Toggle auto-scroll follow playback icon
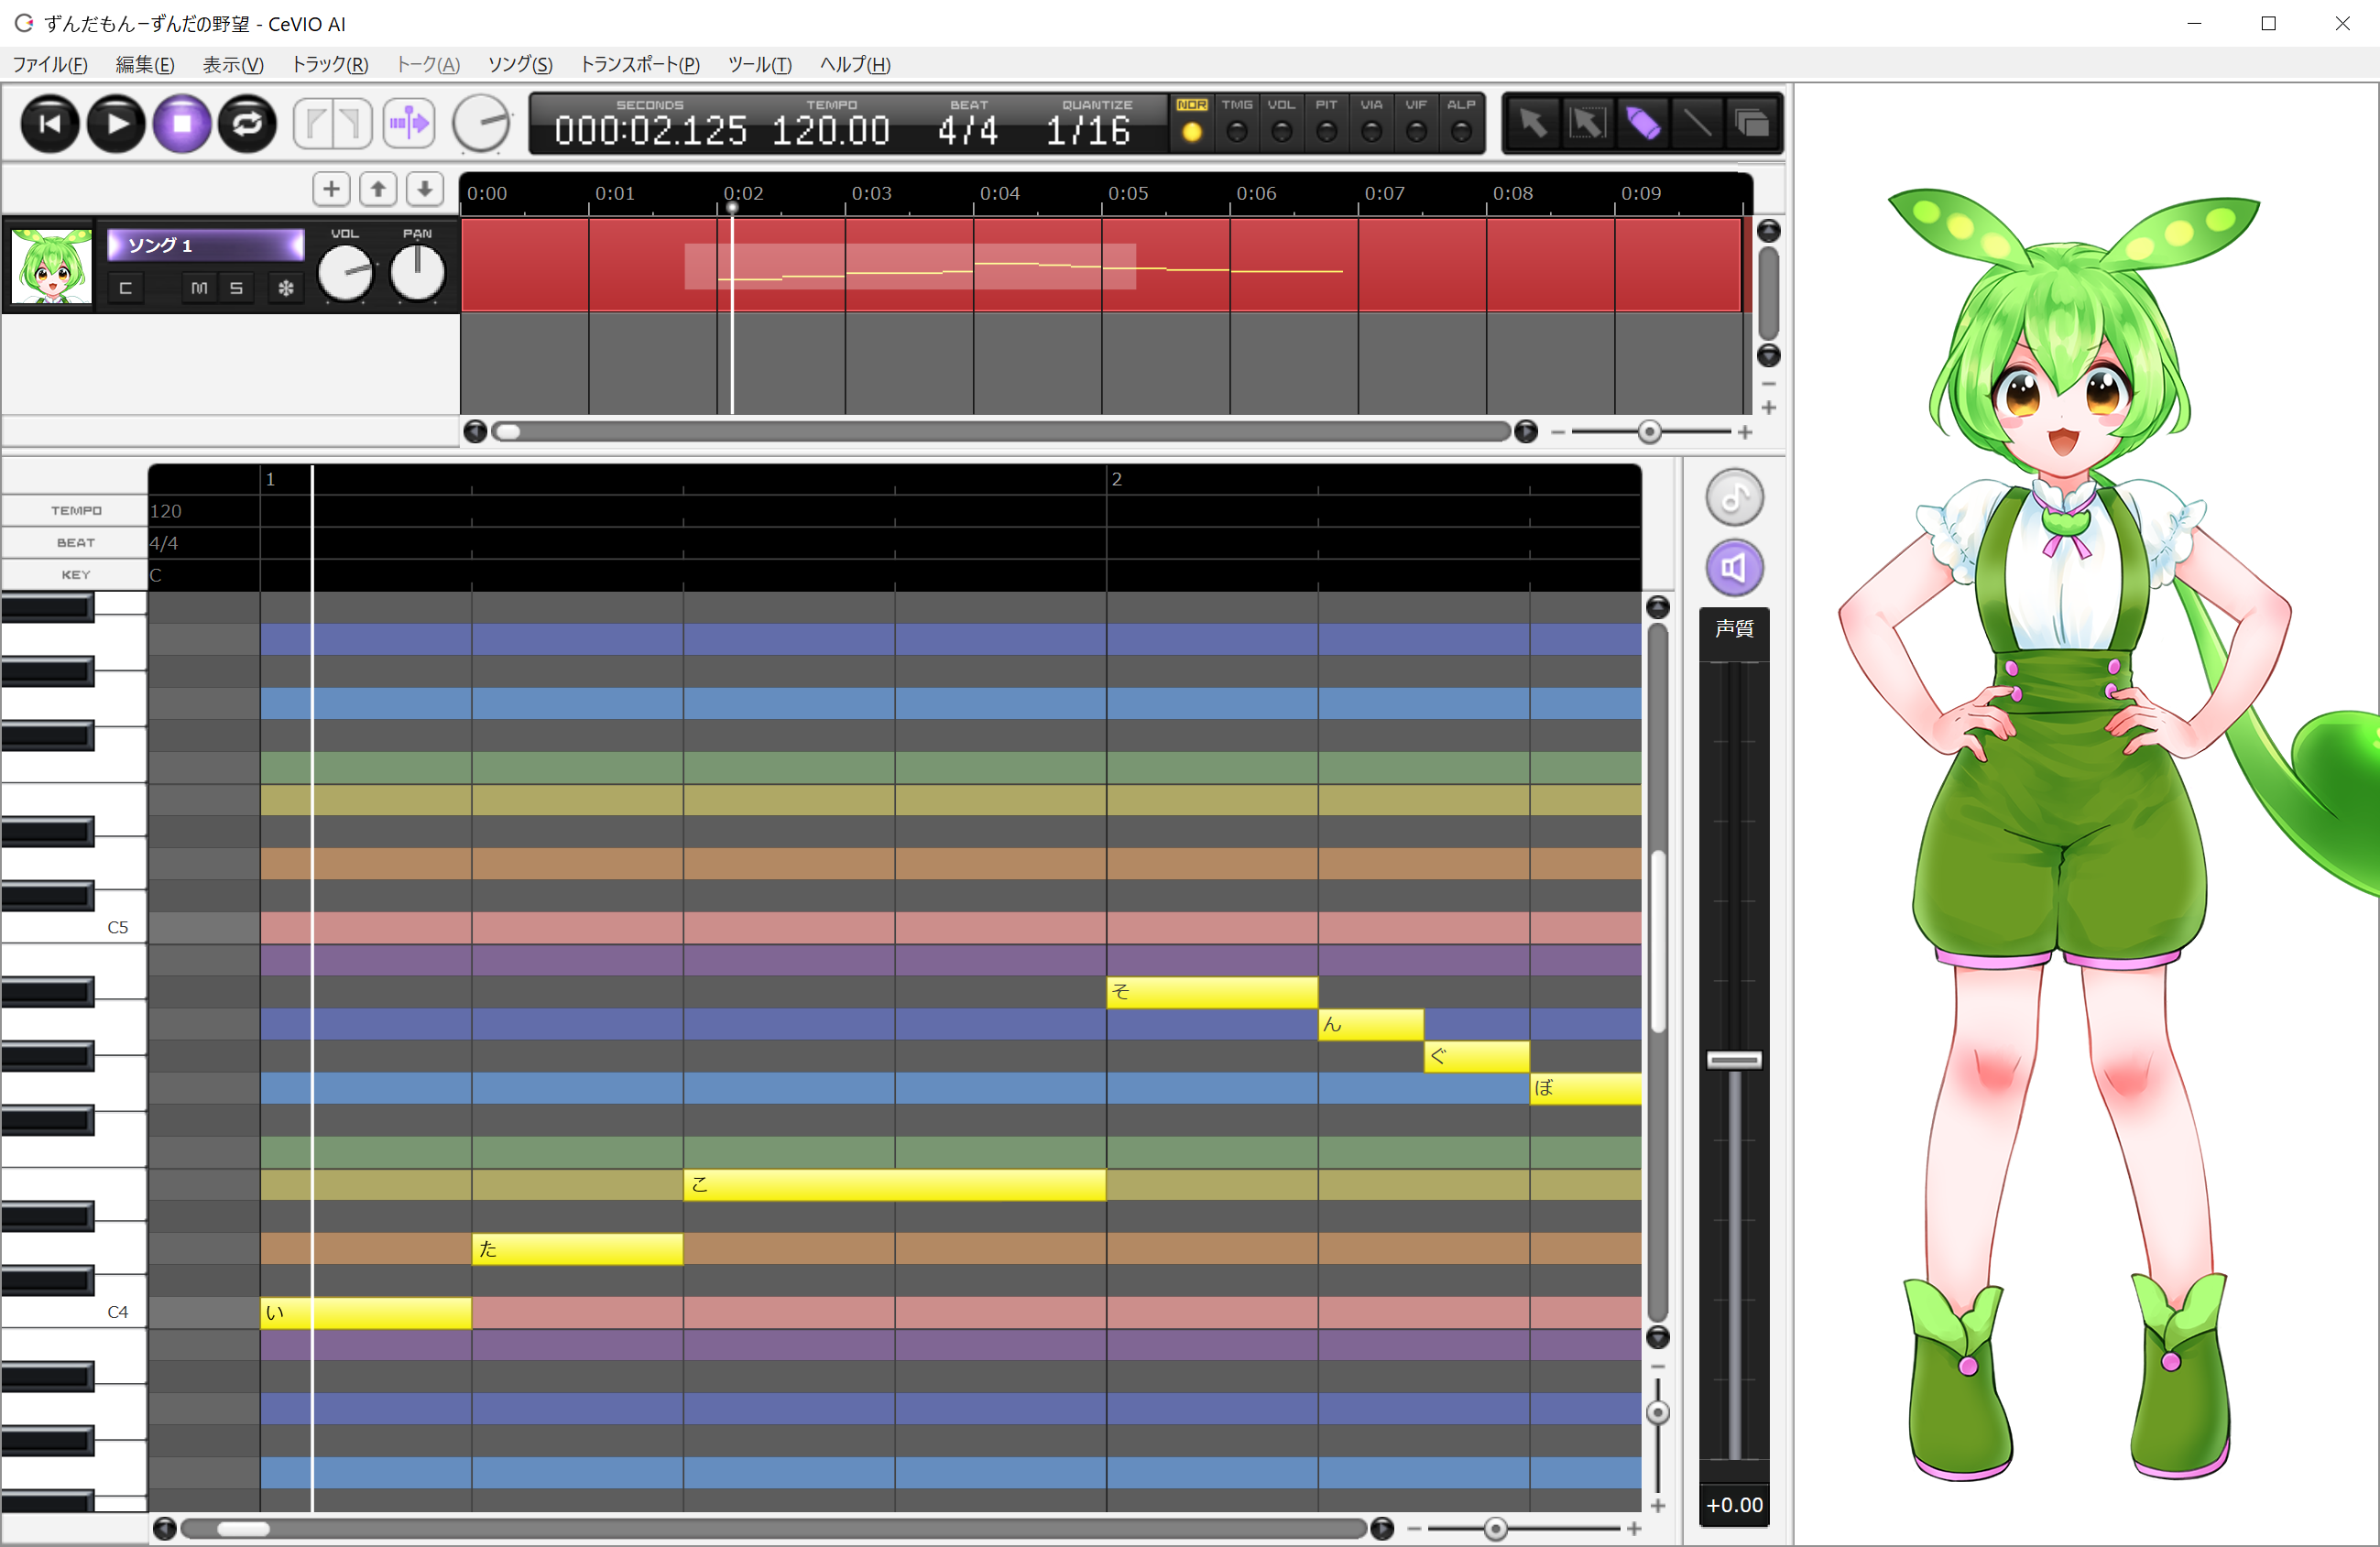 (x=409, y=124)
